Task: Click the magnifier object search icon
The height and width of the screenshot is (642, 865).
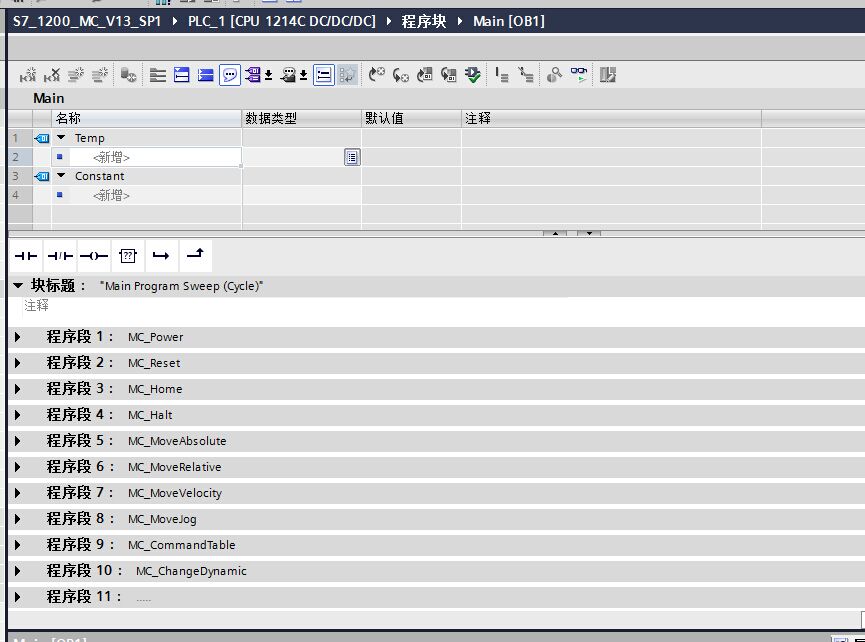Action: click(554, 74)
